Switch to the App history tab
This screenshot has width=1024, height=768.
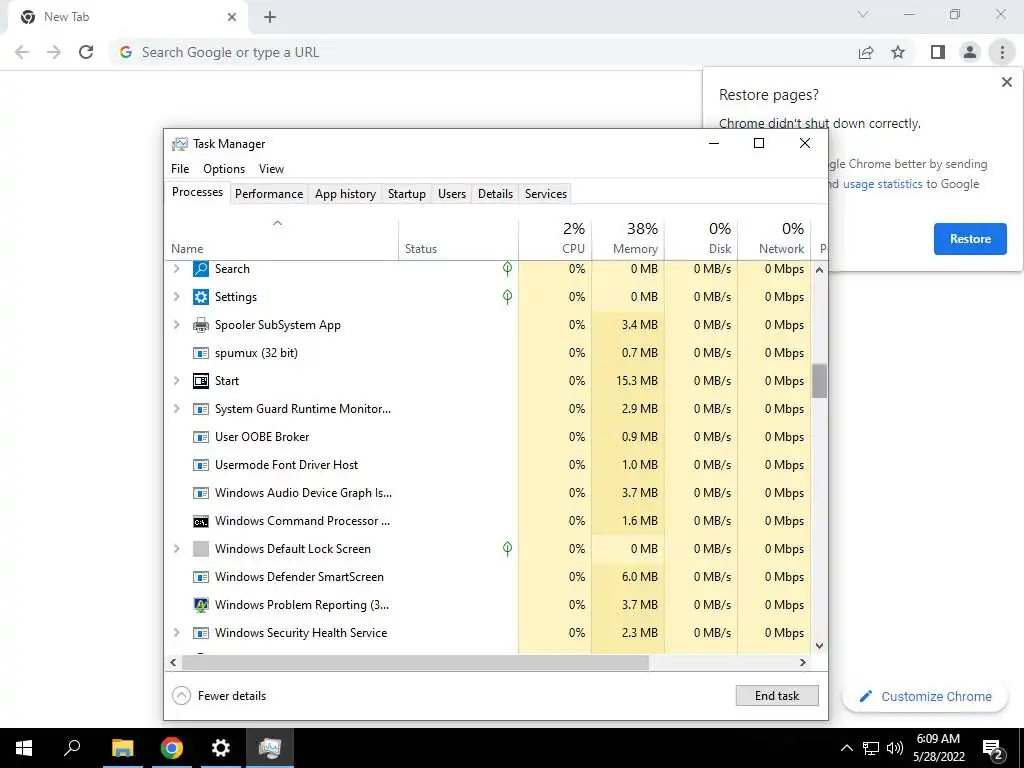pos(345,194)
